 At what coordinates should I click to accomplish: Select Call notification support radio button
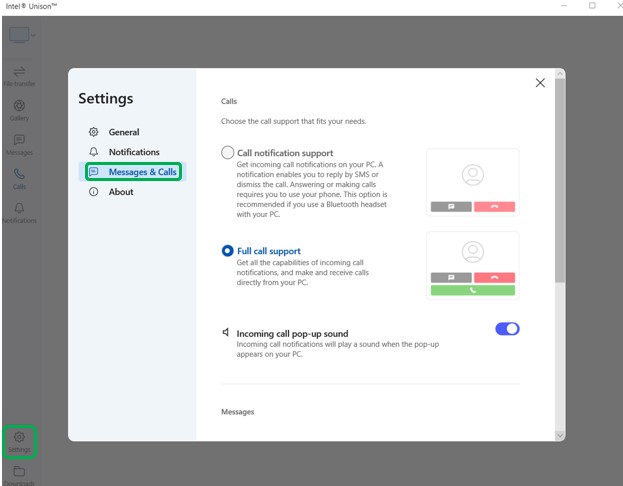(228, 153)
